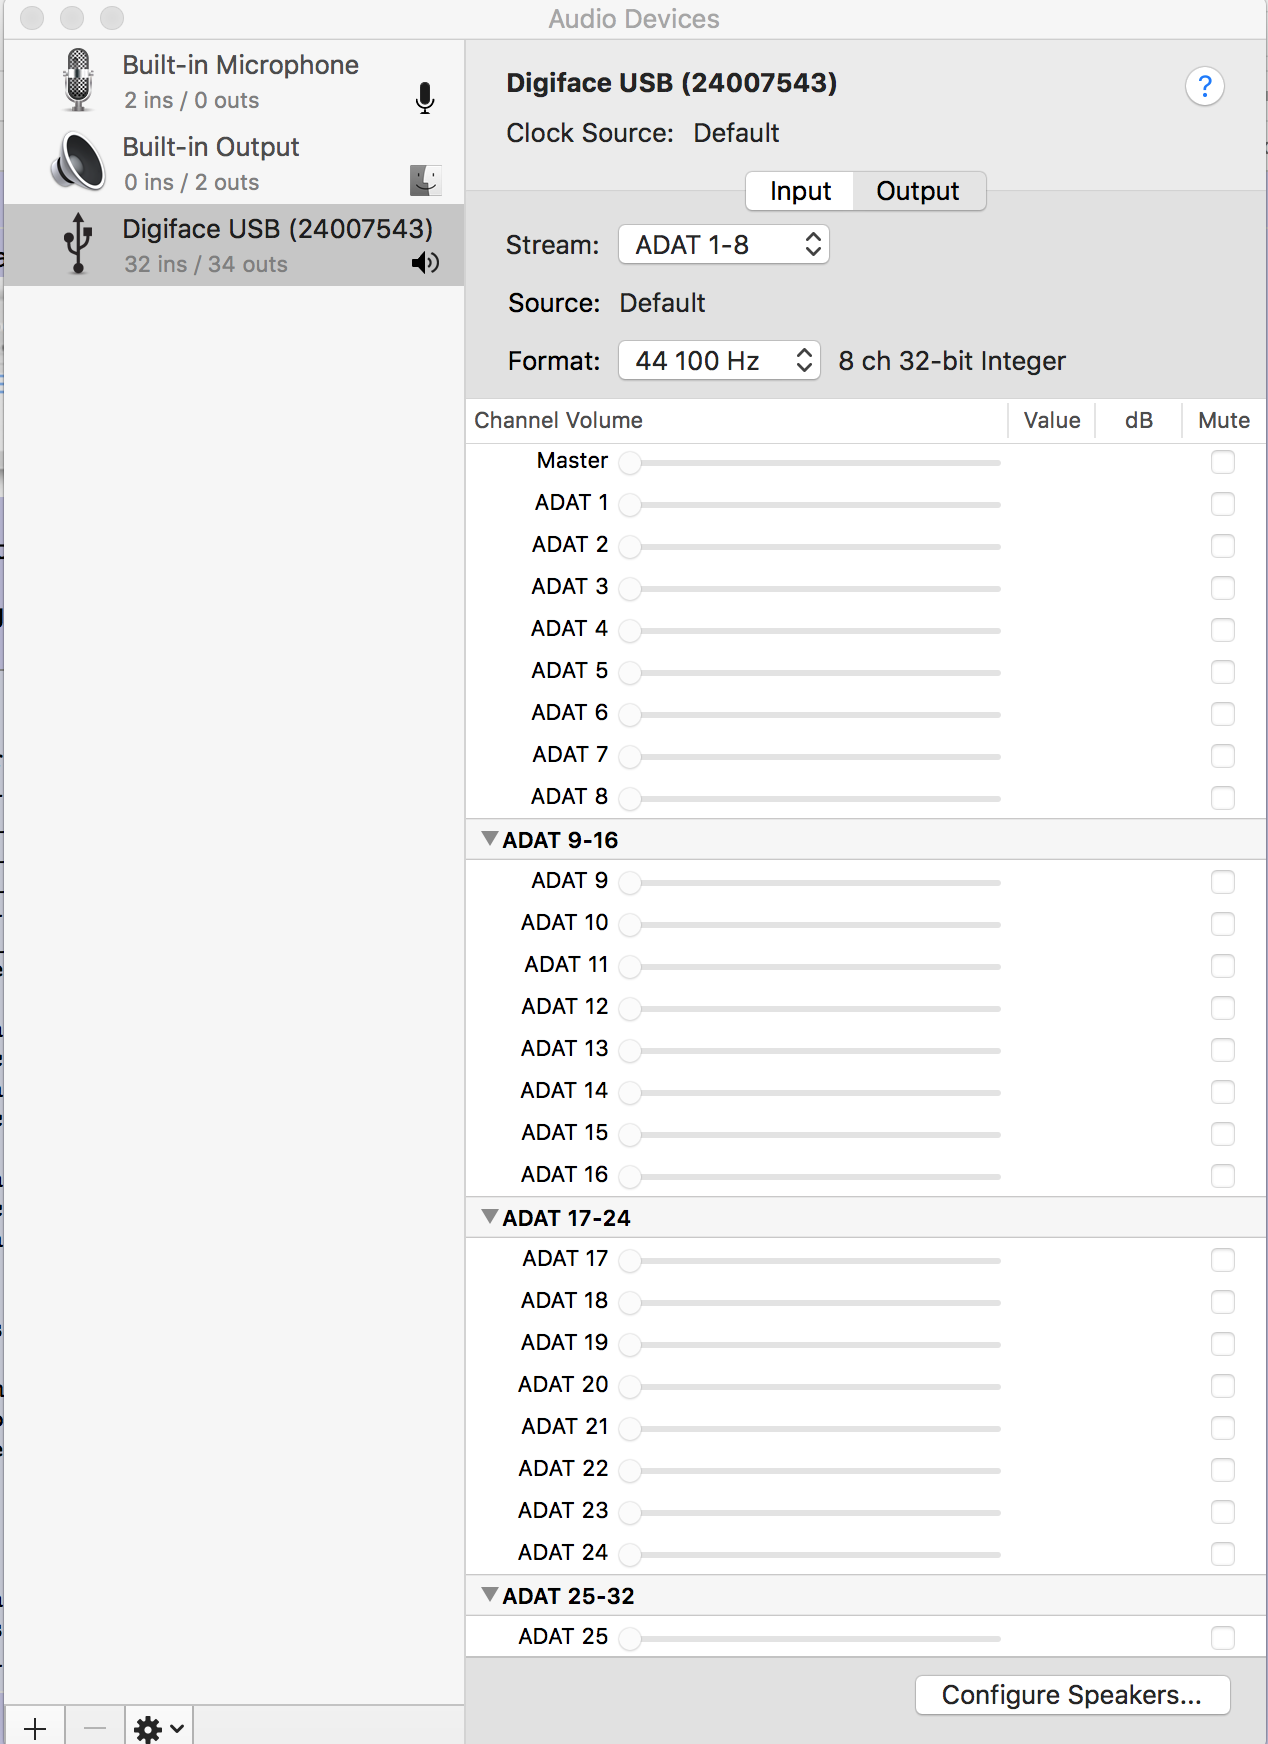1268x1744 pixels.
Task: Click the Value column header
Action: point(1052,421)
